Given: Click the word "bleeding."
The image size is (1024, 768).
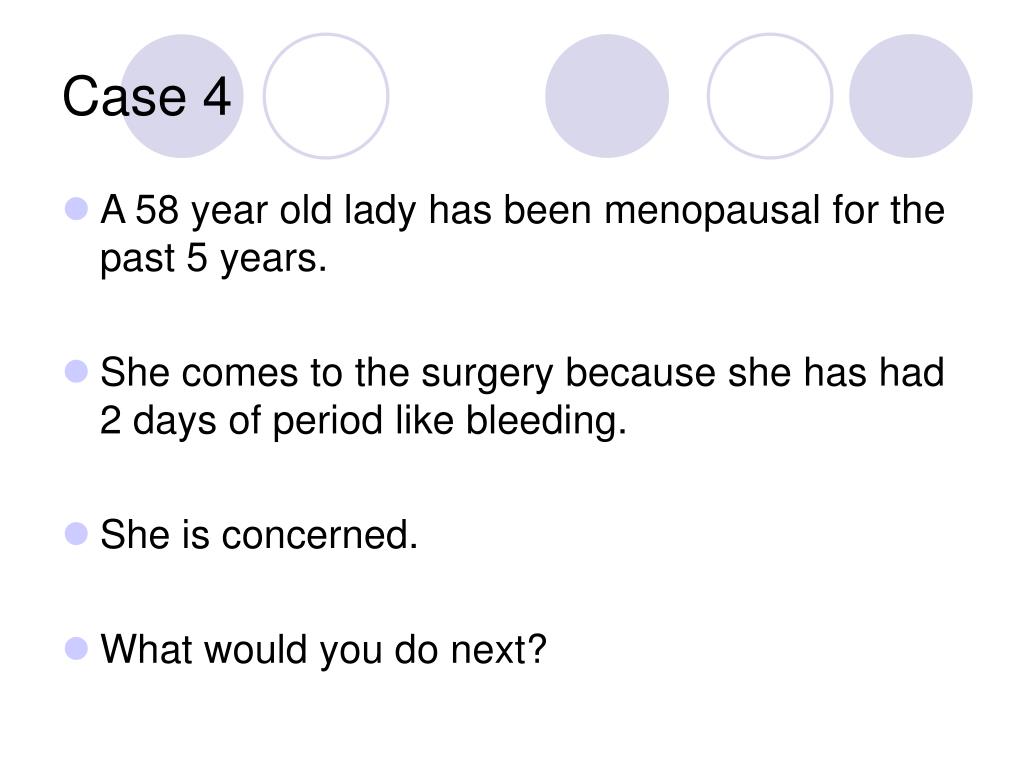Looking at the screenshot, I should click(x=546, y=421).
